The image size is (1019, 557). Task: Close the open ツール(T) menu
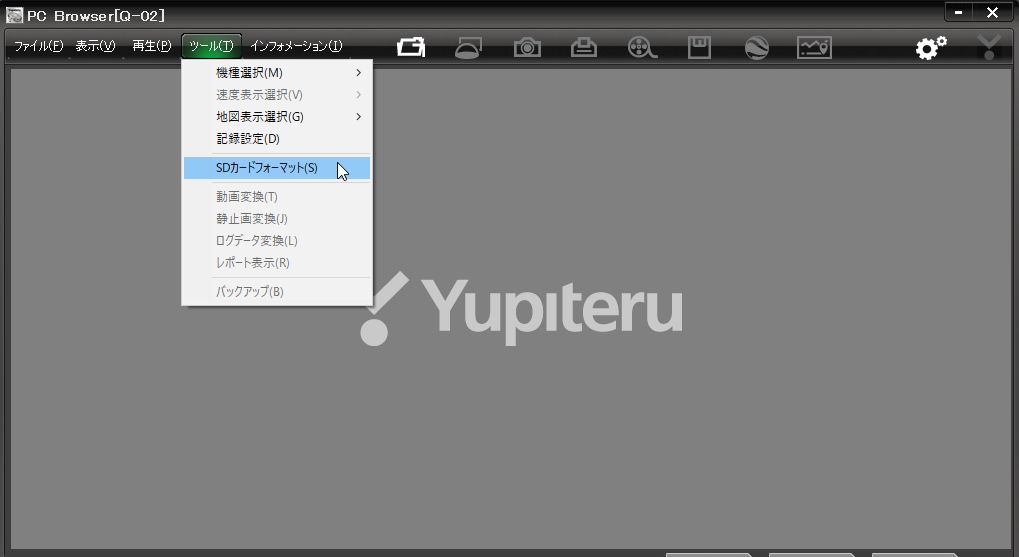point(212,46)
